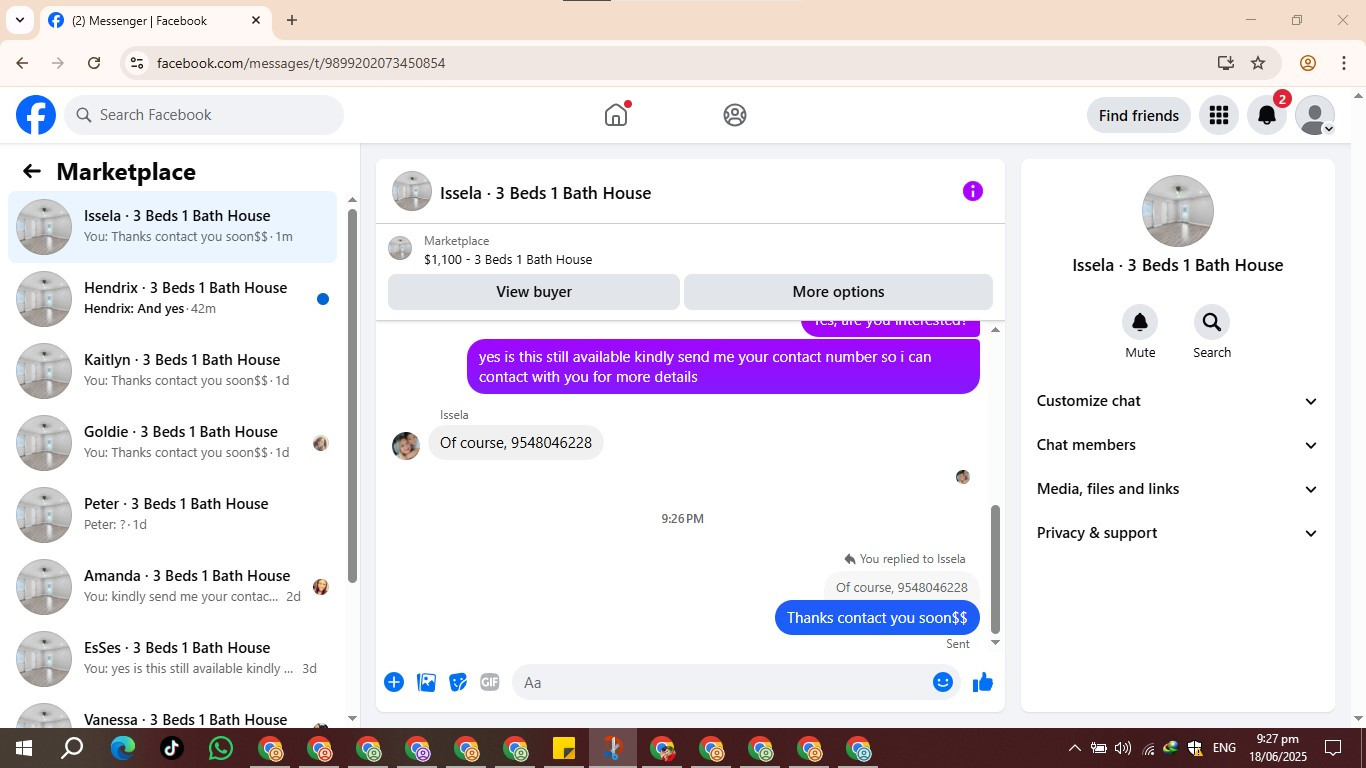Open the Hendrix conversation
1366x768 pixels.
(173, 299)
